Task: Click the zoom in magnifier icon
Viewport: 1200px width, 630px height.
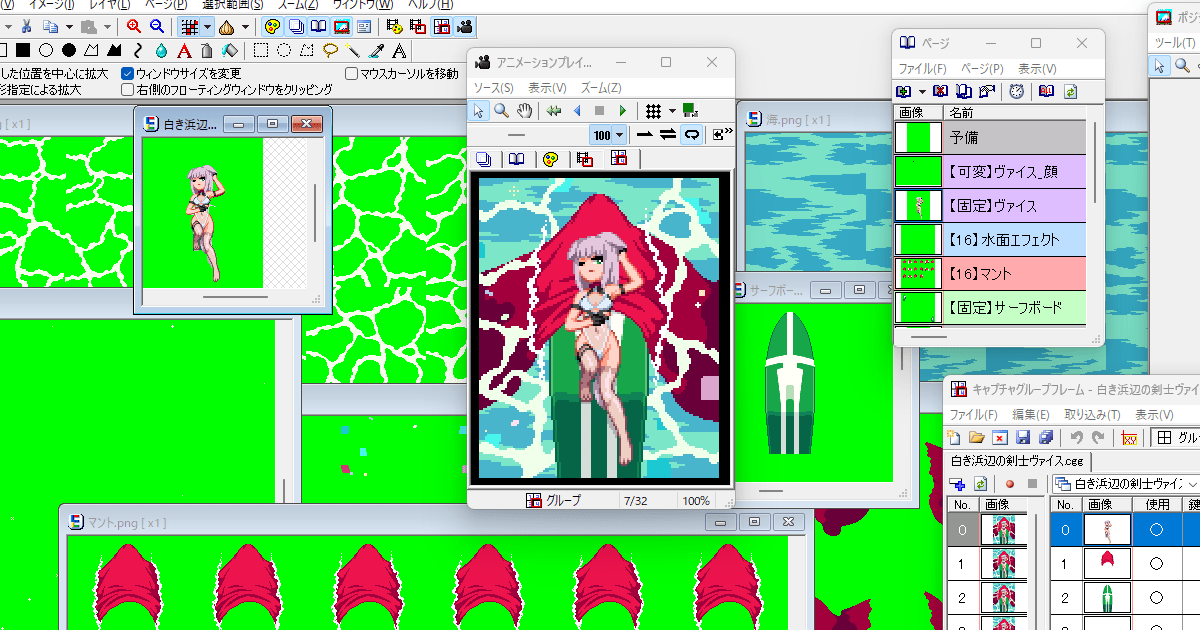Action: point(133,27)
